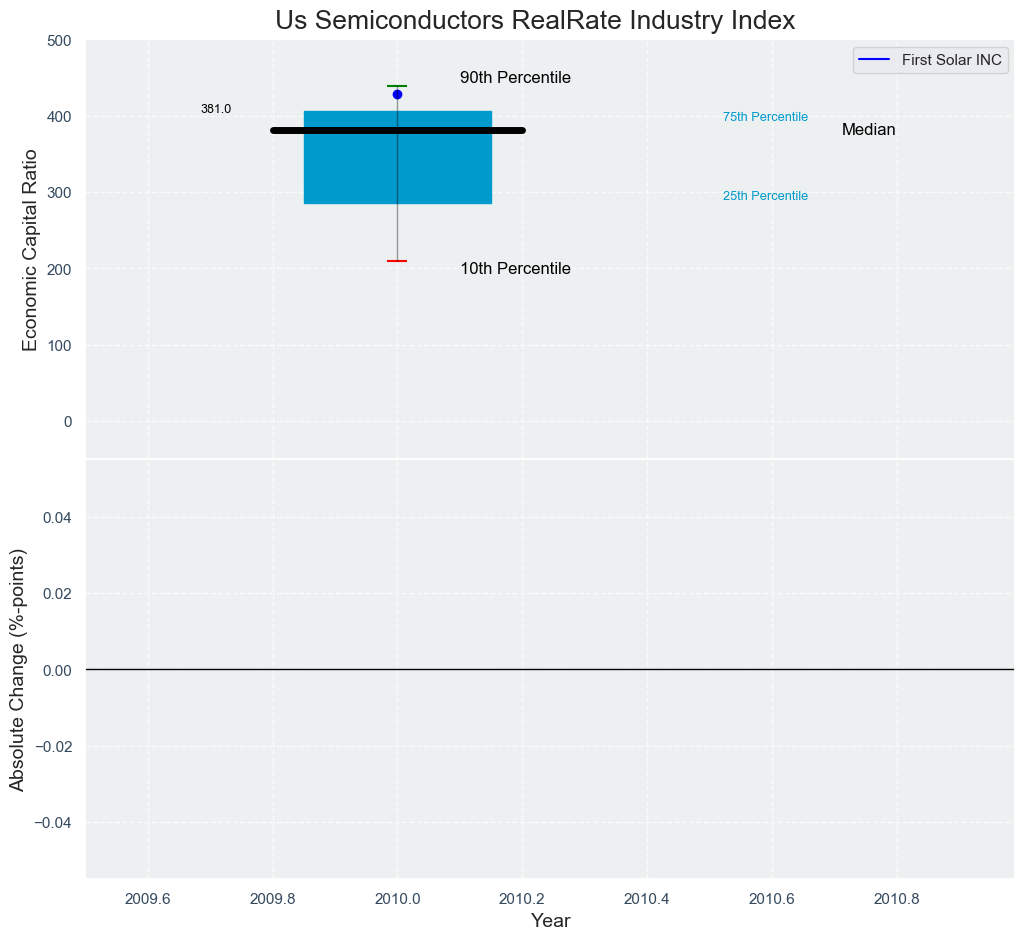Click the zero baseline in the lower chart
This screenshot has height=940, width=1025.
(550, 669)
